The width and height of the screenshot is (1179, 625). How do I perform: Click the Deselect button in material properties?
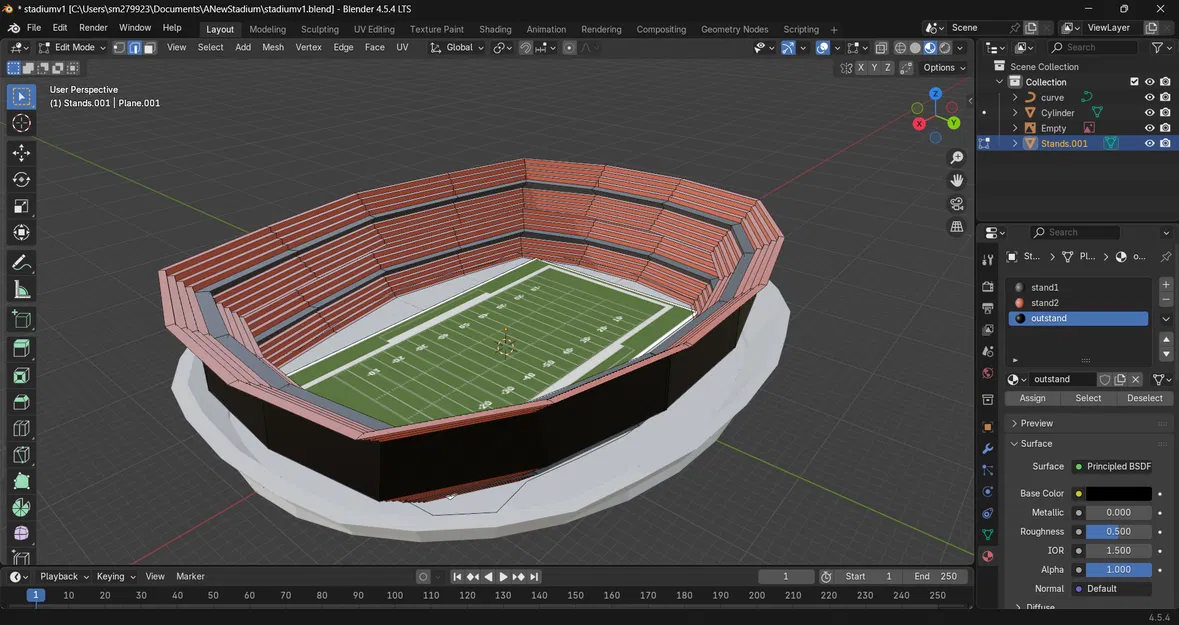[1144, 398]
